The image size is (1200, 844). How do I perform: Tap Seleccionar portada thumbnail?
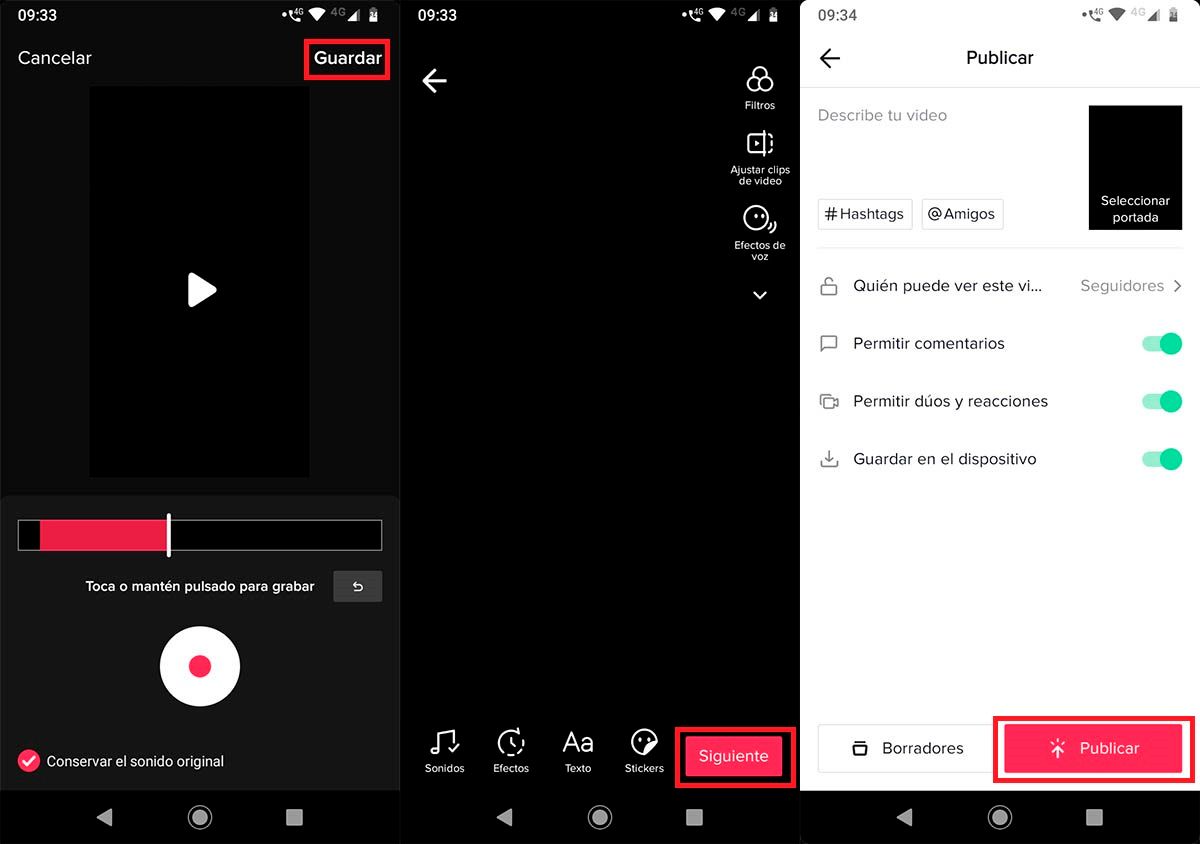[x=1135, y=167]
